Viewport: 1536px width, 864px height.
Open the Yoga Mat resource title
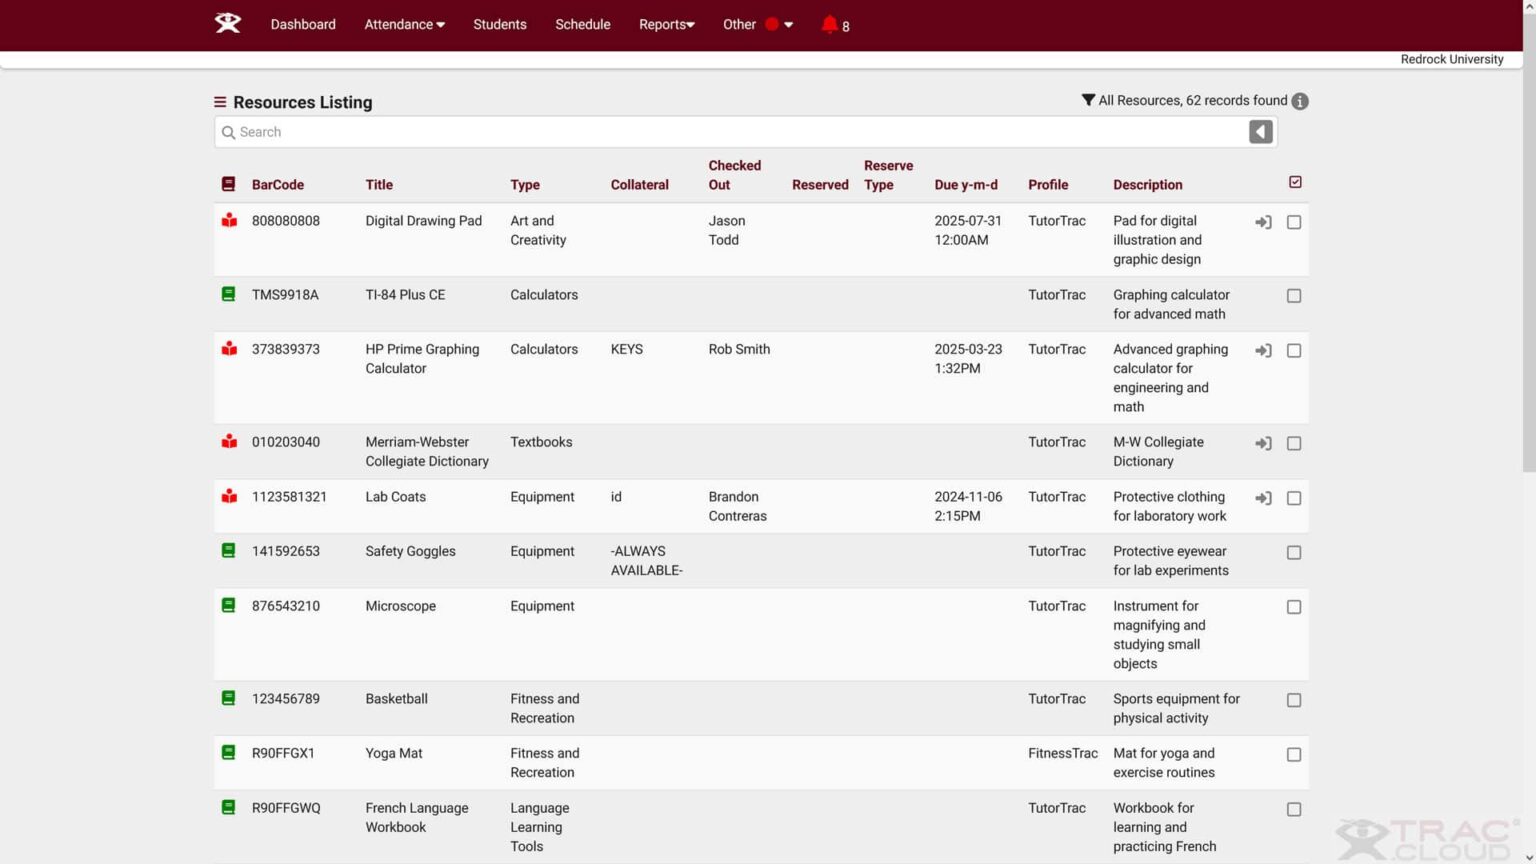394,753
